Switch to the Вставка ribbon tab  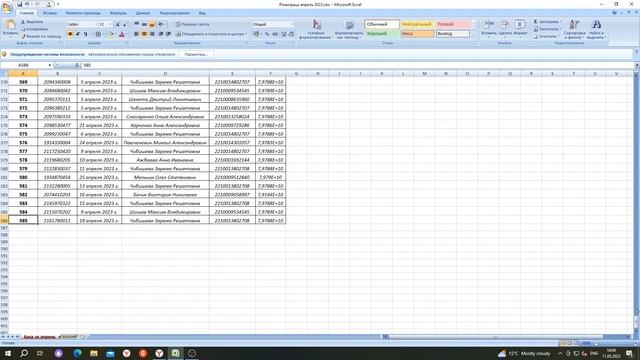coord(50,13)
